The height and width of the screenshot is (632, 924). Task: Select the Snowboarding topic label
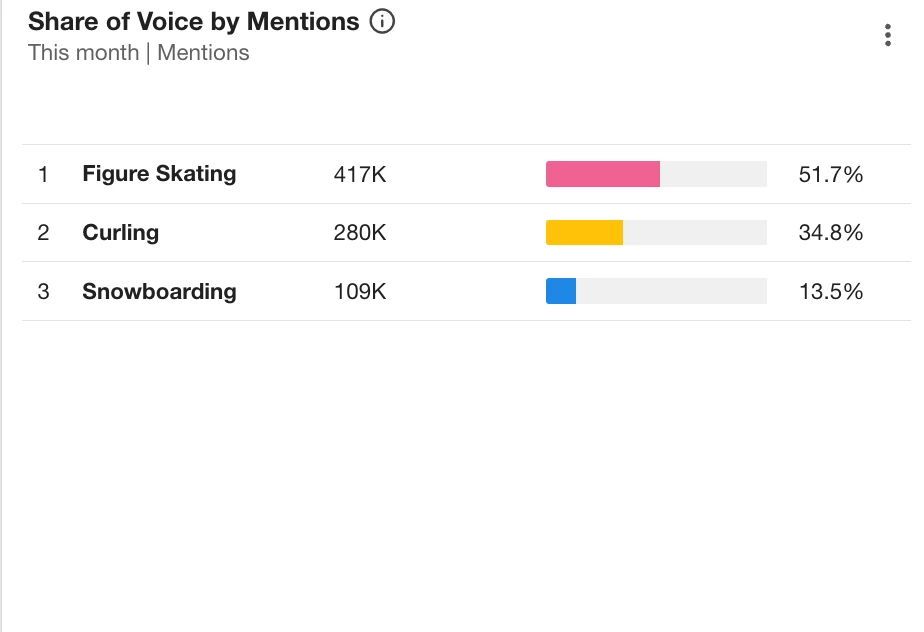coord(159,292)
